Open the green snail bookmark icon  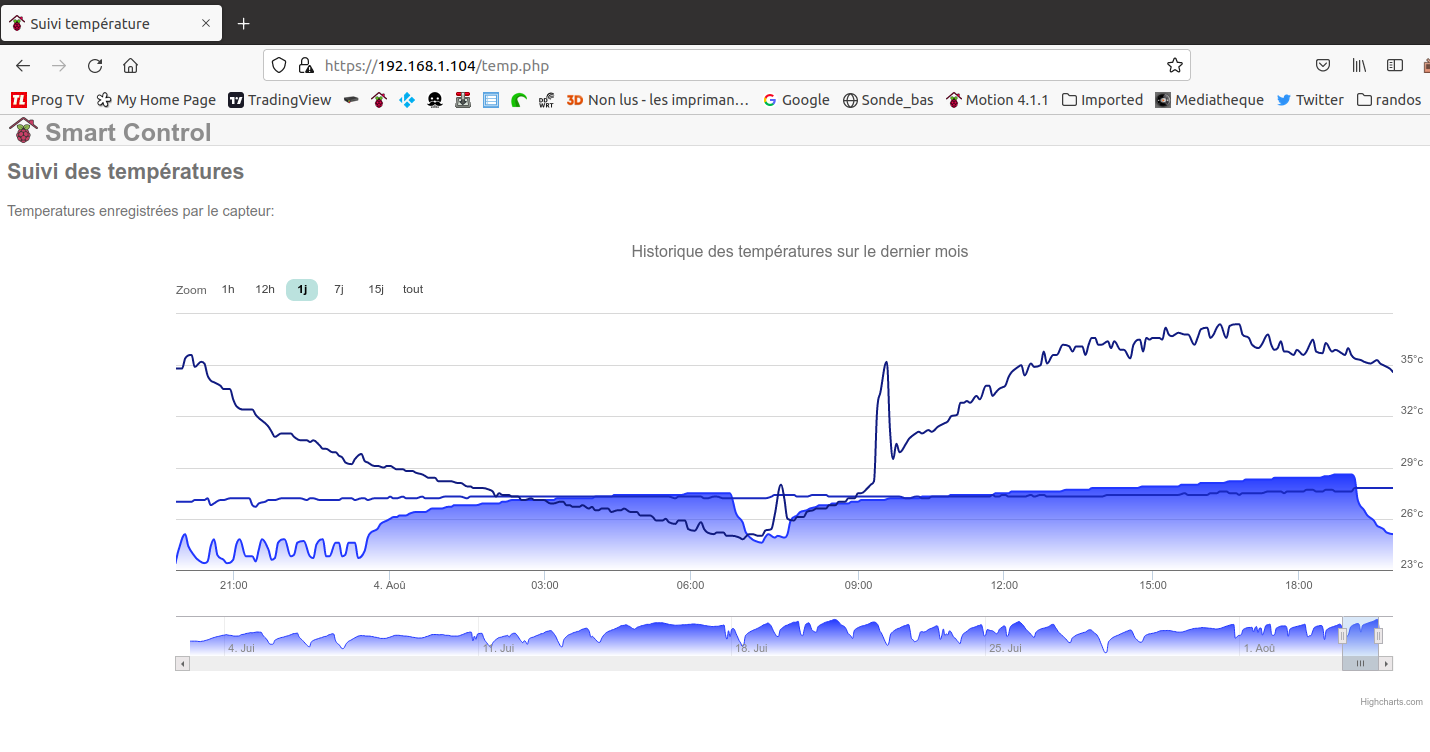(x=518, y=99)
